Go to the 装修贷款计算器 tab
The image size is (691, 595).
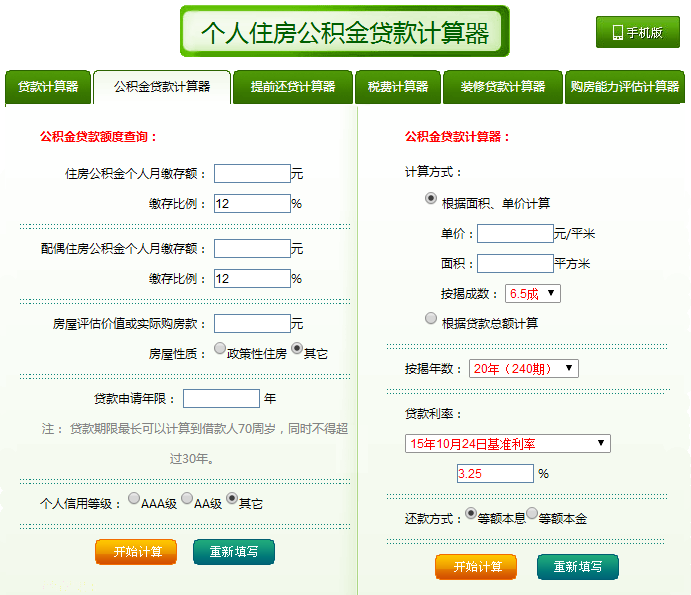(503, 87)
